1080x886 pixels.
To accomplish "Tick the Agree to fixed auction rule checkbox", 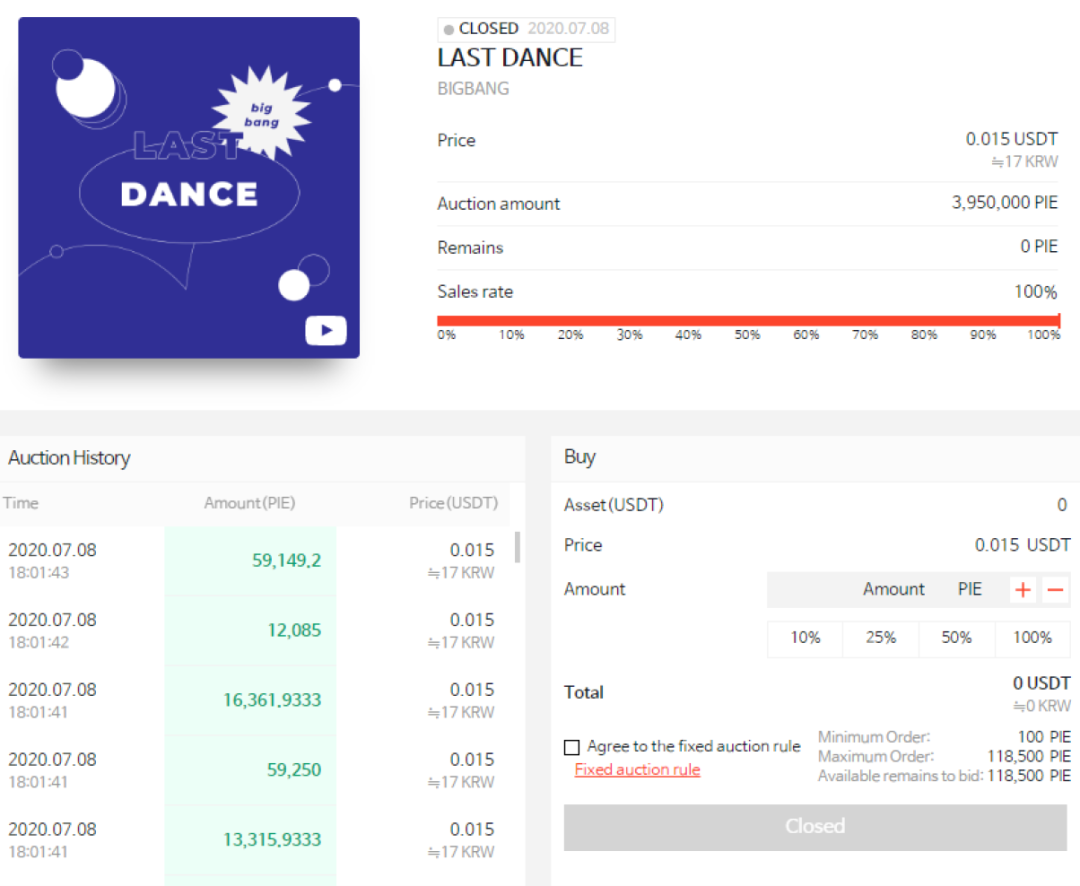I will coord(572,747).
